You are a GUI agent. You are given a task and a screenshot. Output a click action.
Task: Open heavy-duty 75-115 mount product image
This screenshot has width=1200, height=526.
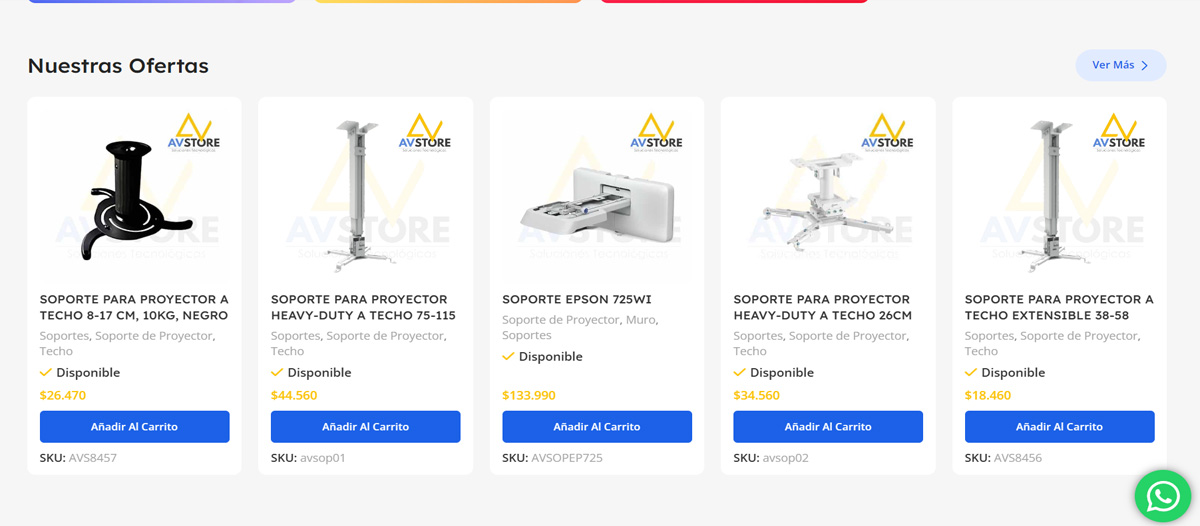pos(365,190)
